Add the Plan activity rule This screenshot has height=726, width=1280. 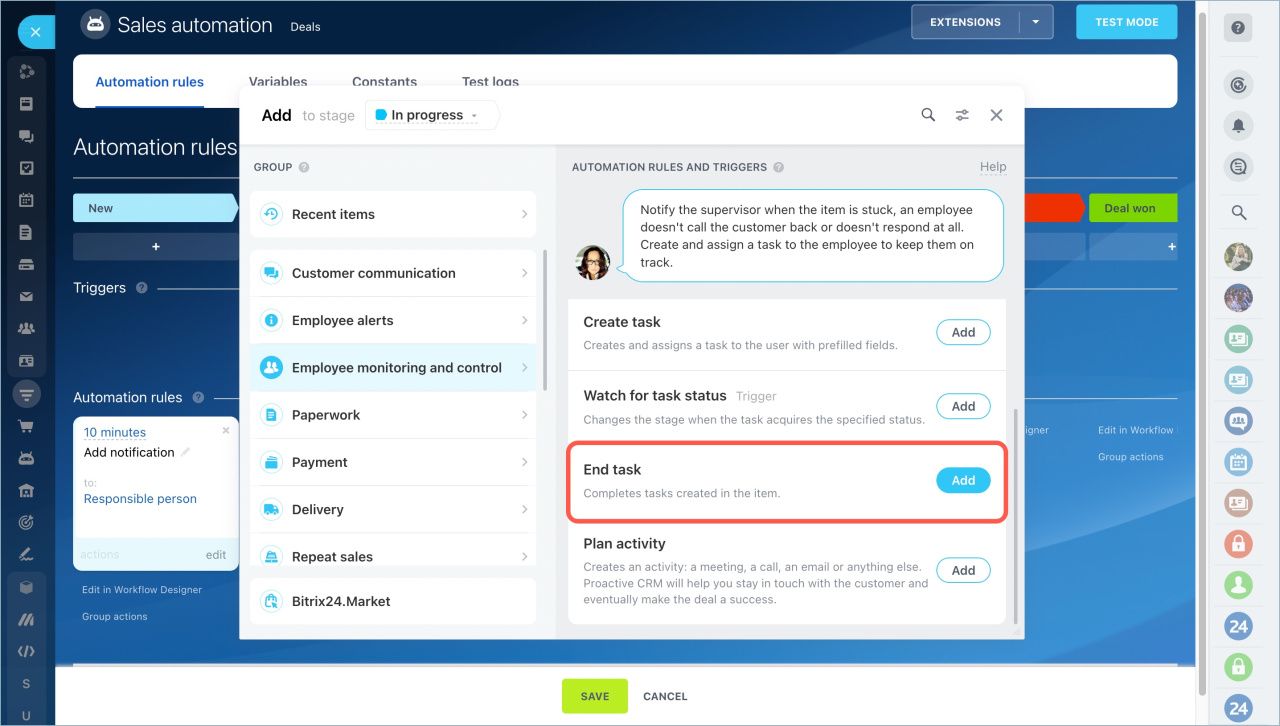click(x=963, y=570)
